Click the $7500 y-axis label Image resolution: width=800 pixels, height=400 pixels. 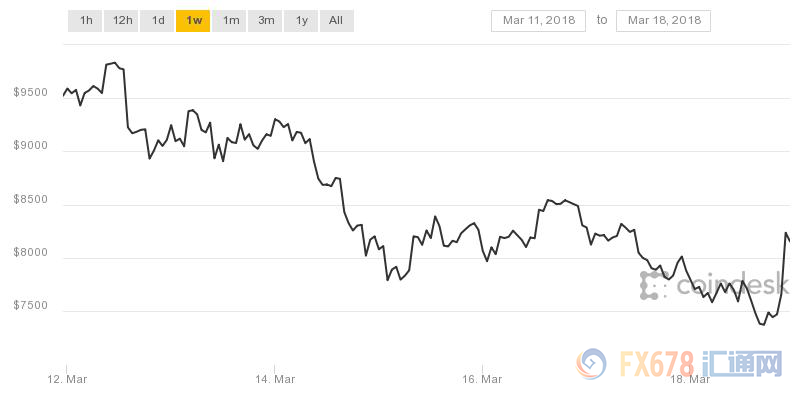pos(30,306)
